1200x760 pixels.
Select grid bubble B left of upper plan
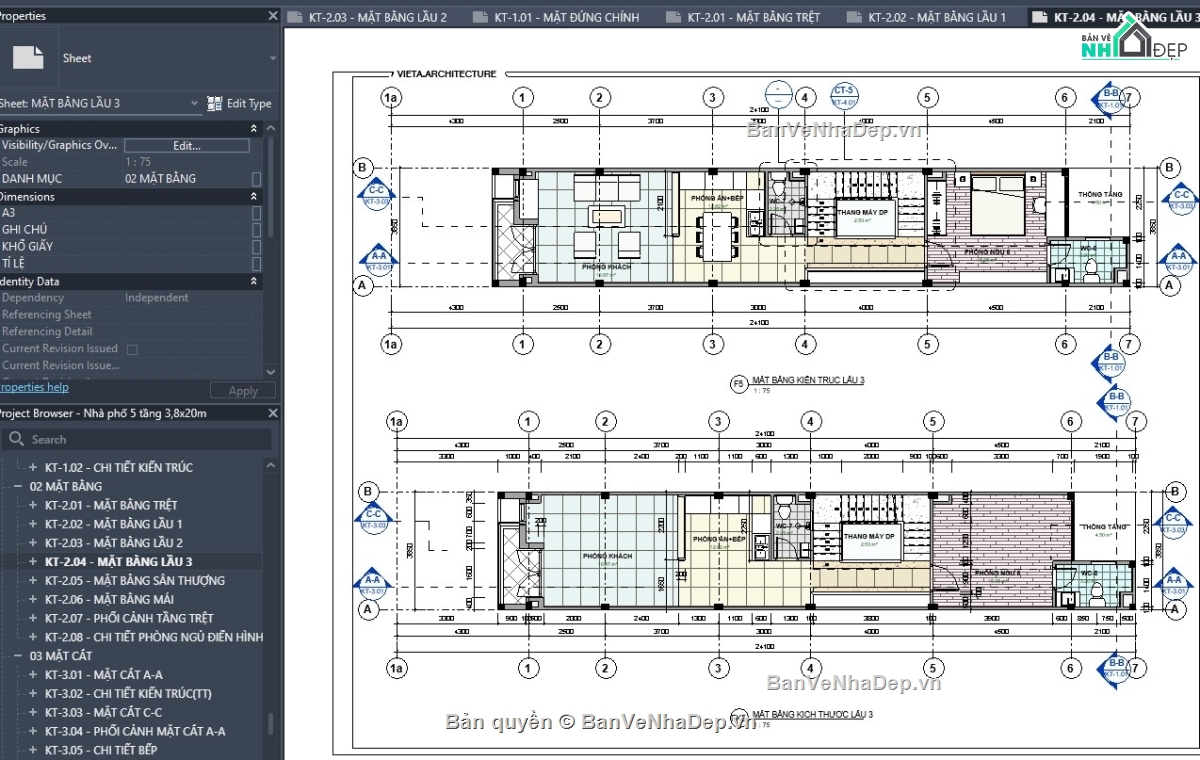[364, 167]
